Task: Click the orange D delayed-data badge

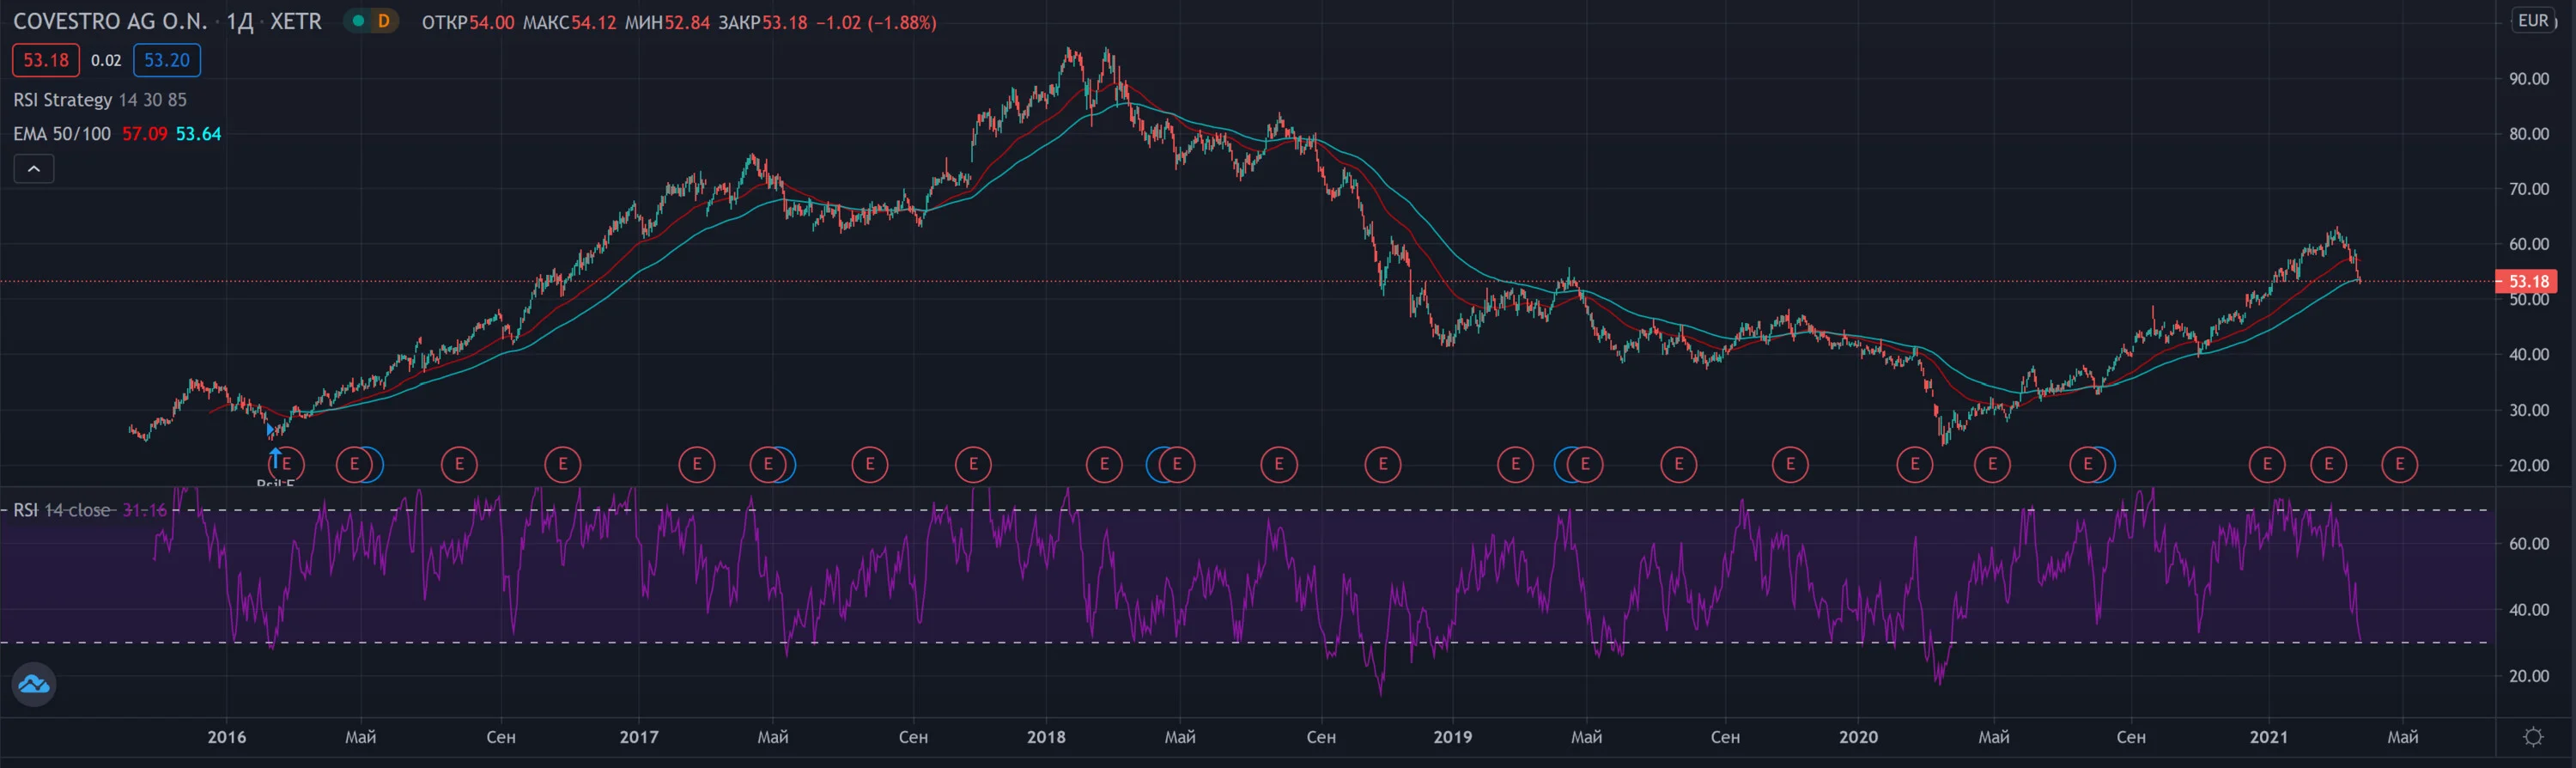Action: [x=383, y=21]
